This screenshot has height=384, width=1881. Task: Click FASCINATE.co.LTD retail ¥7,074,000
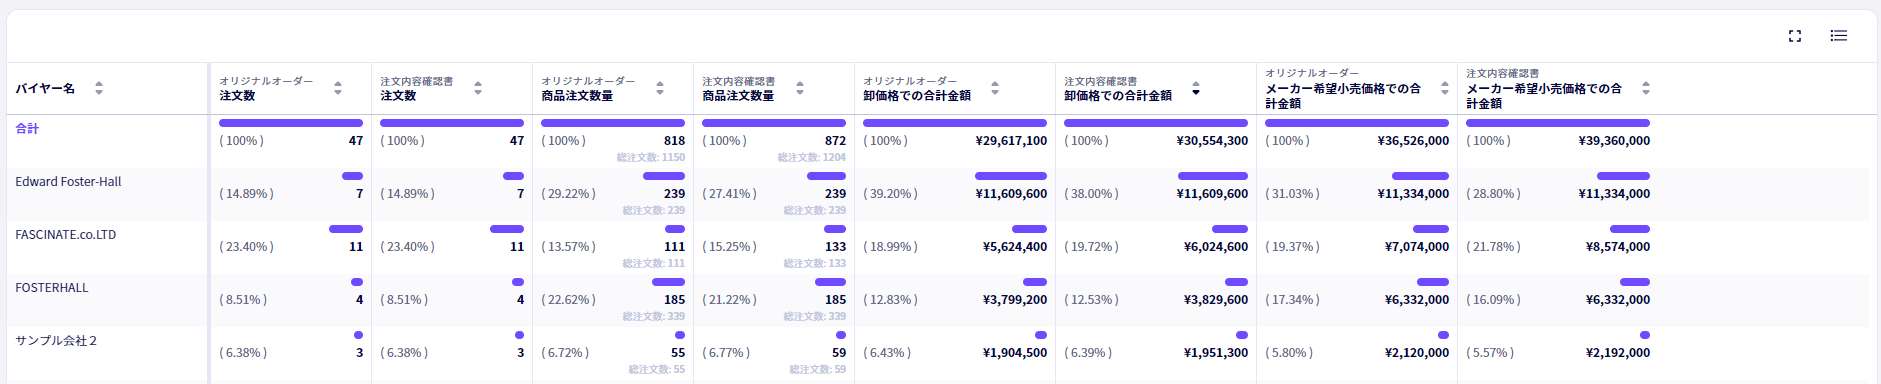(1417, 247)
